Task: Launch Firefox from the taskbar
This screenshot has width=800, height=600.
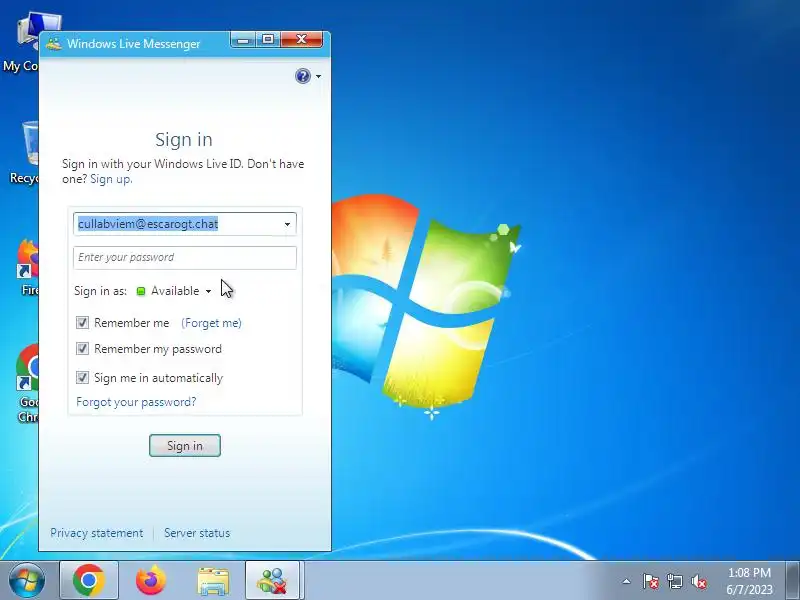Action: [x=151, y=580]
